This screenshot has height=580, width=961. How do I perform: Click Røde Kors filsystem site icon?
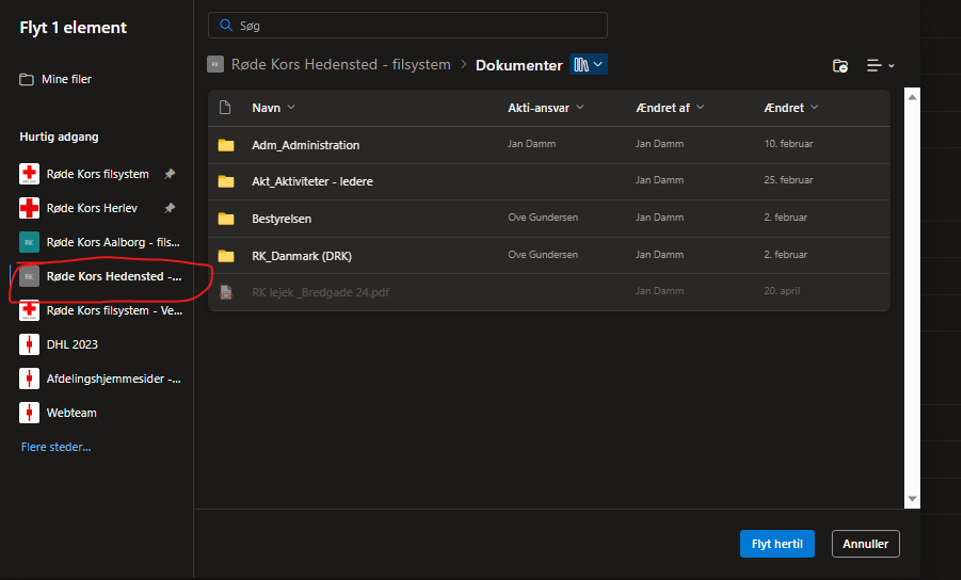(29, 174)
